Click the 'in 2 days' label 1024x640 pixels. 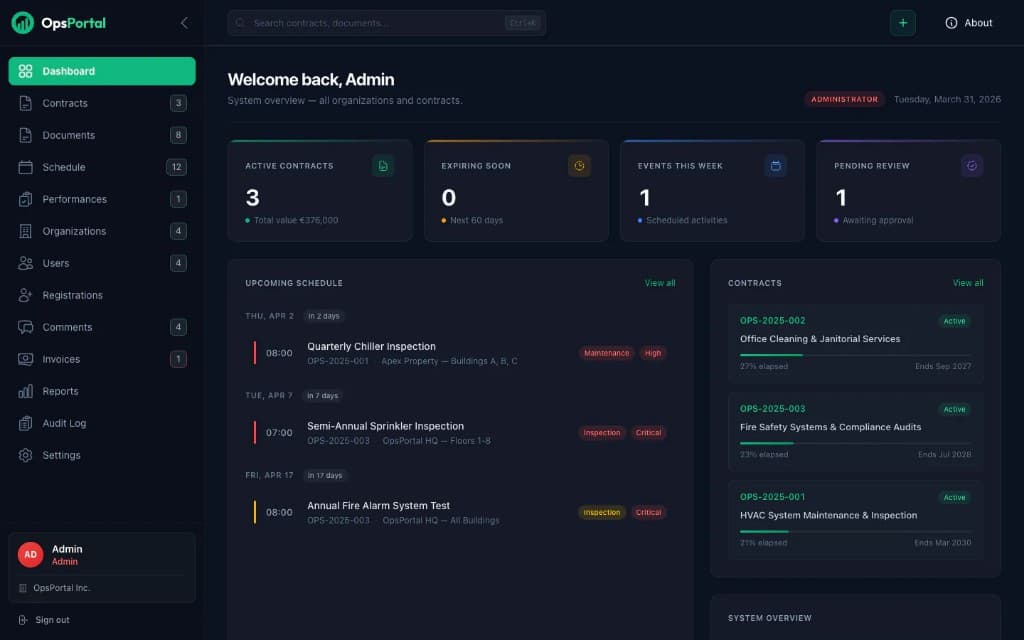pos(323,316)
